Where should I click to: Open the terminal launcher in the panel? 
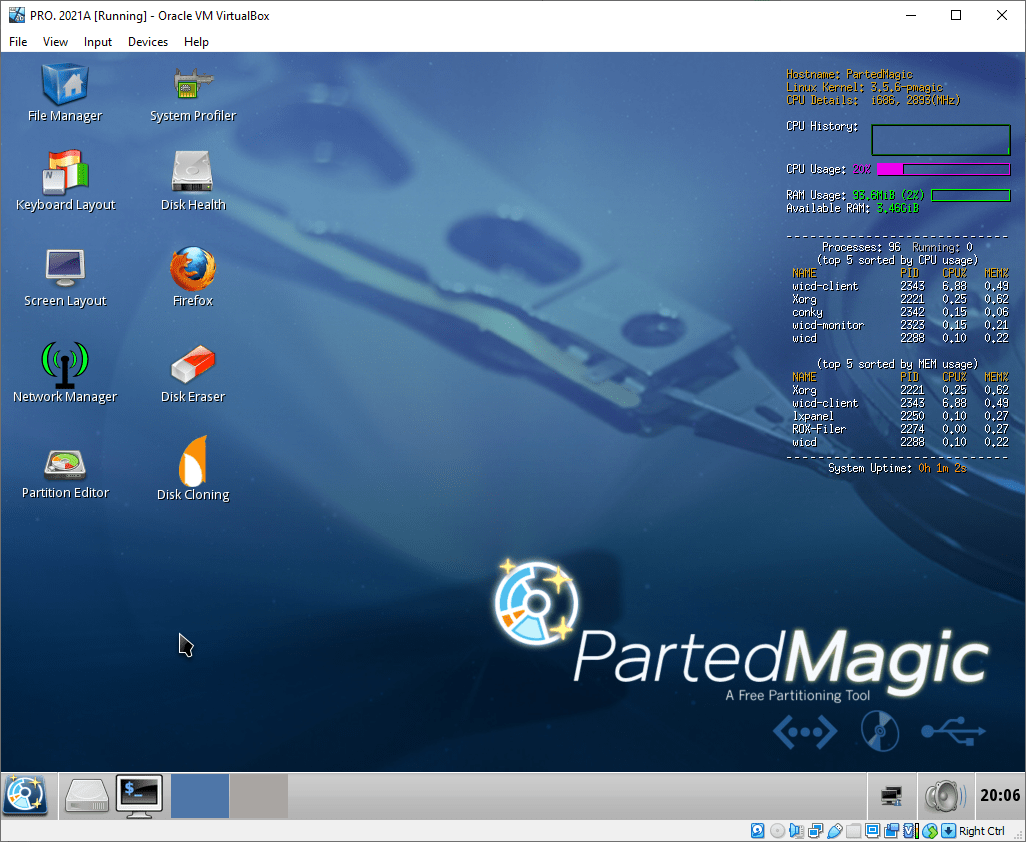pos(139,796)
